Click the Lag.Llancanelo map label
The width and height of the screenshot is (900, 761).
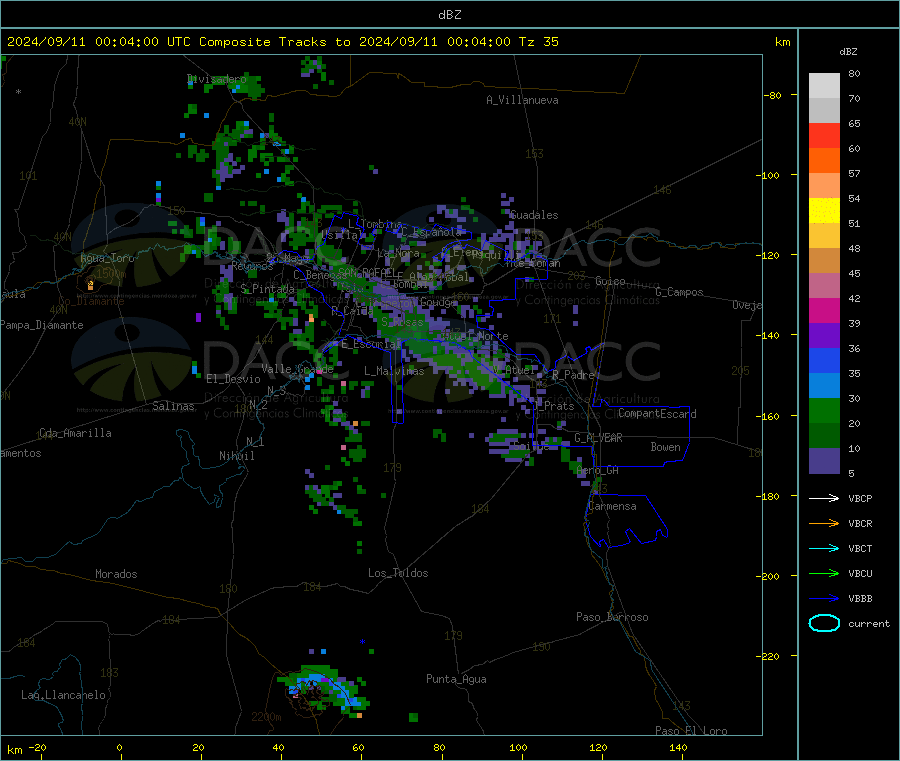pos(64,695)
